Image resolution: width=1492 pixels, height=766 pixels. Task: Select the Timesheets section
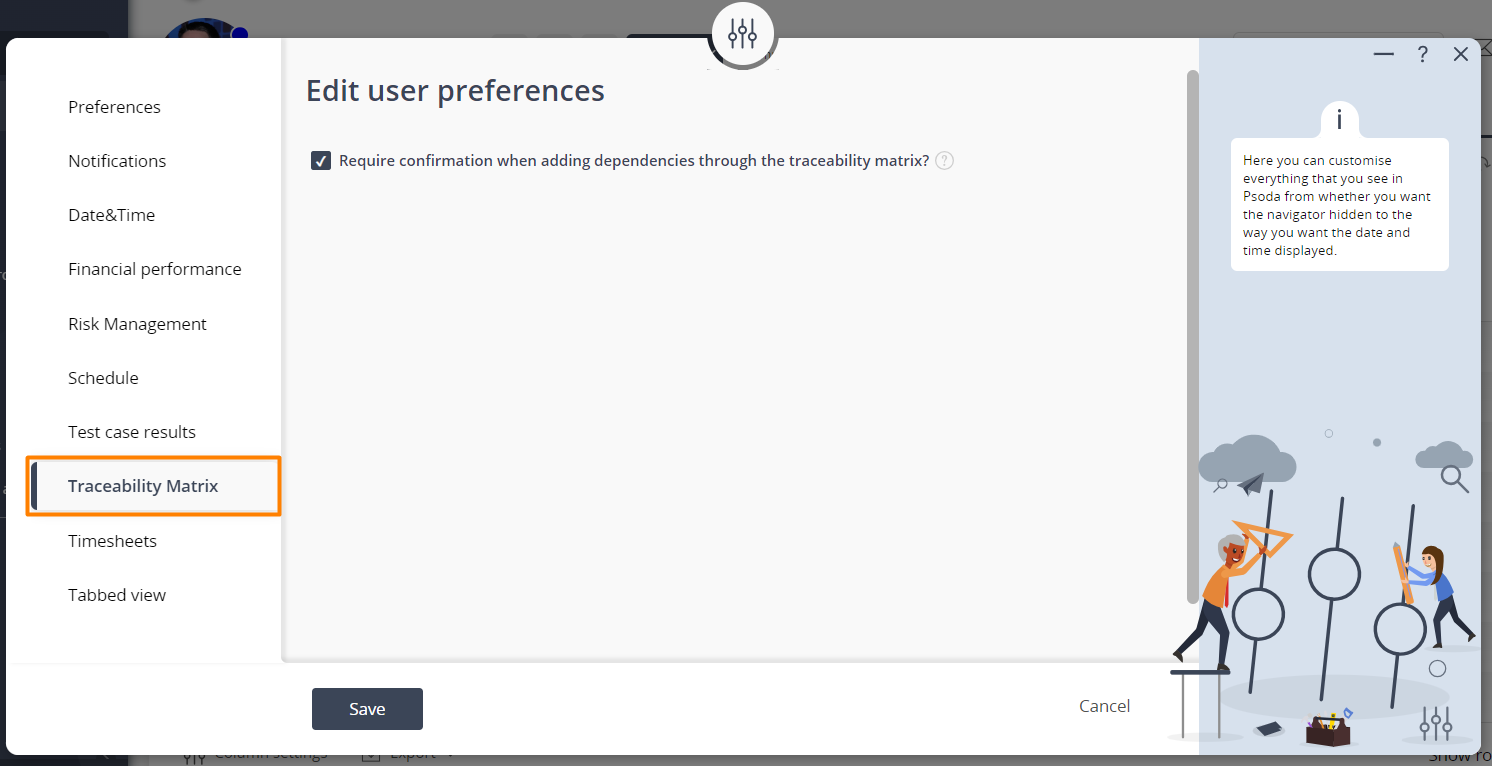112,541
